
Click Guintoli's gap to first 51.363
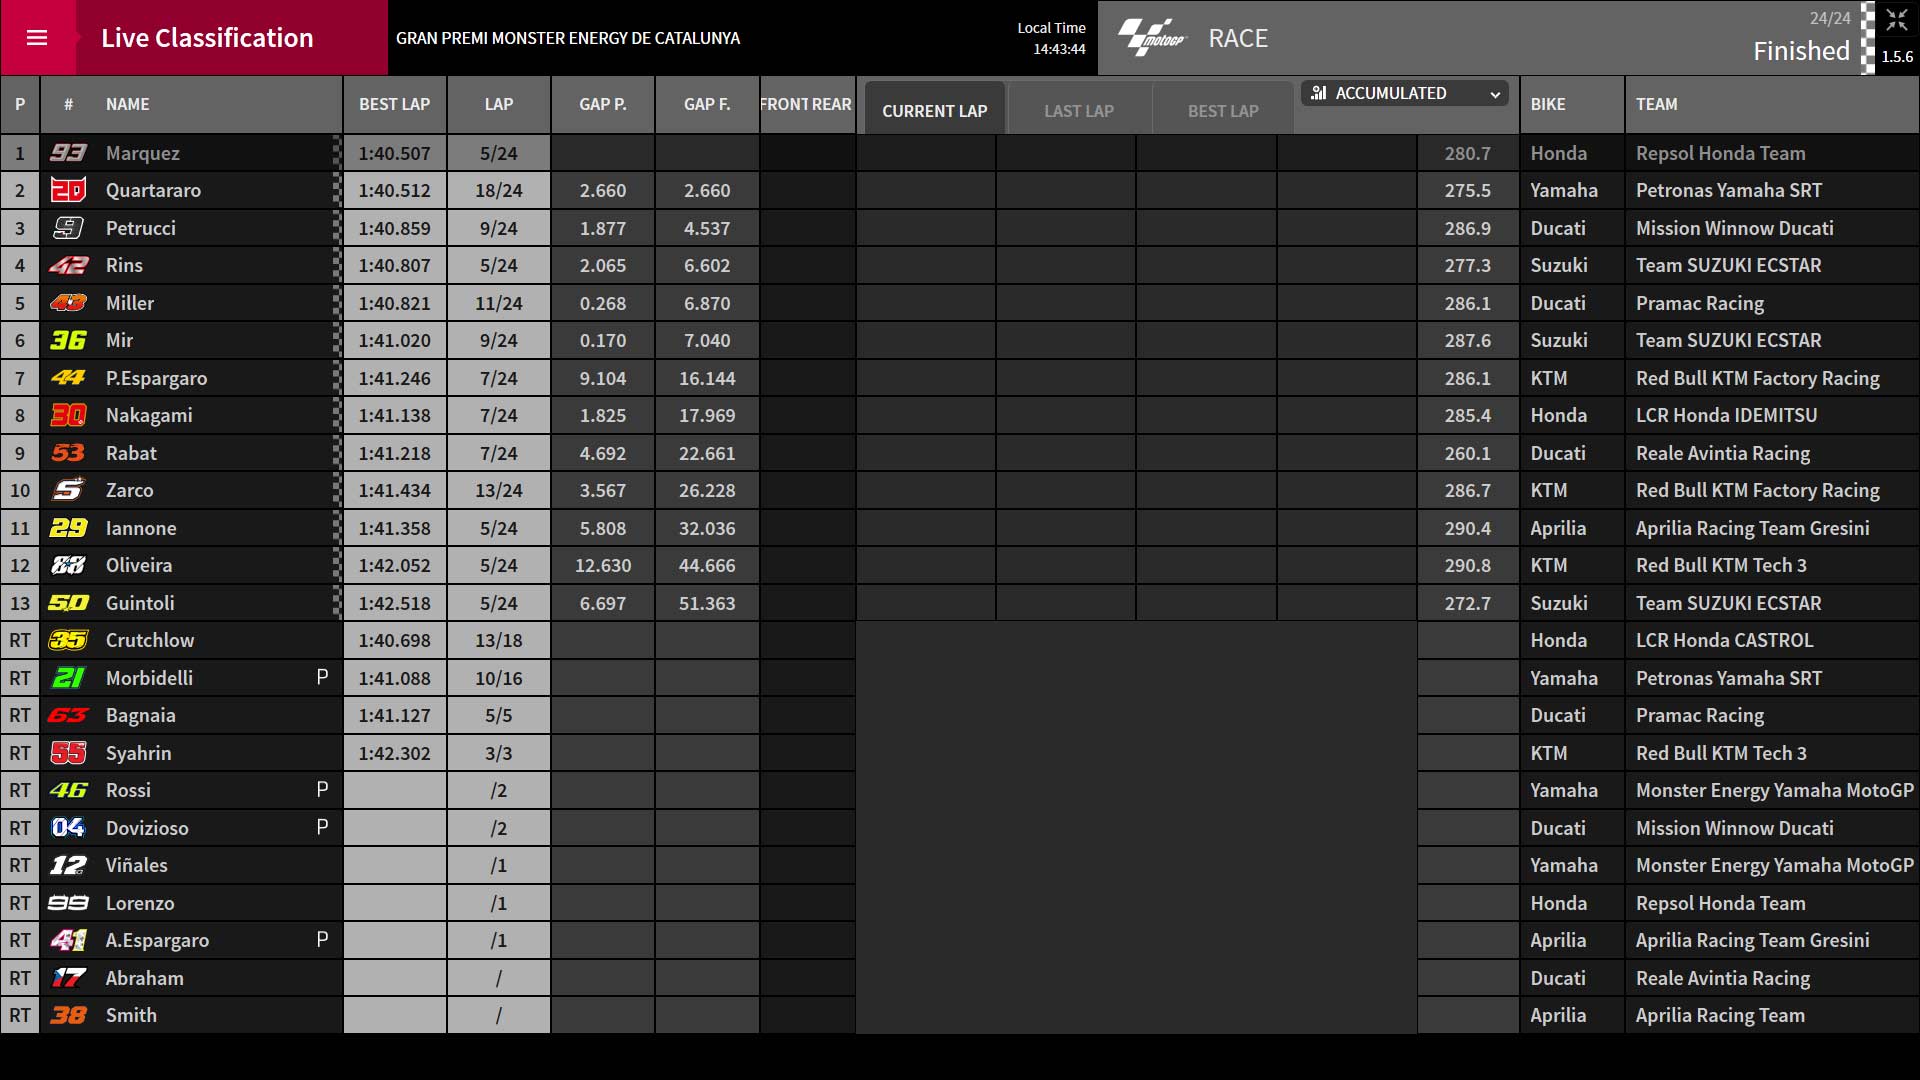(707, 603)
